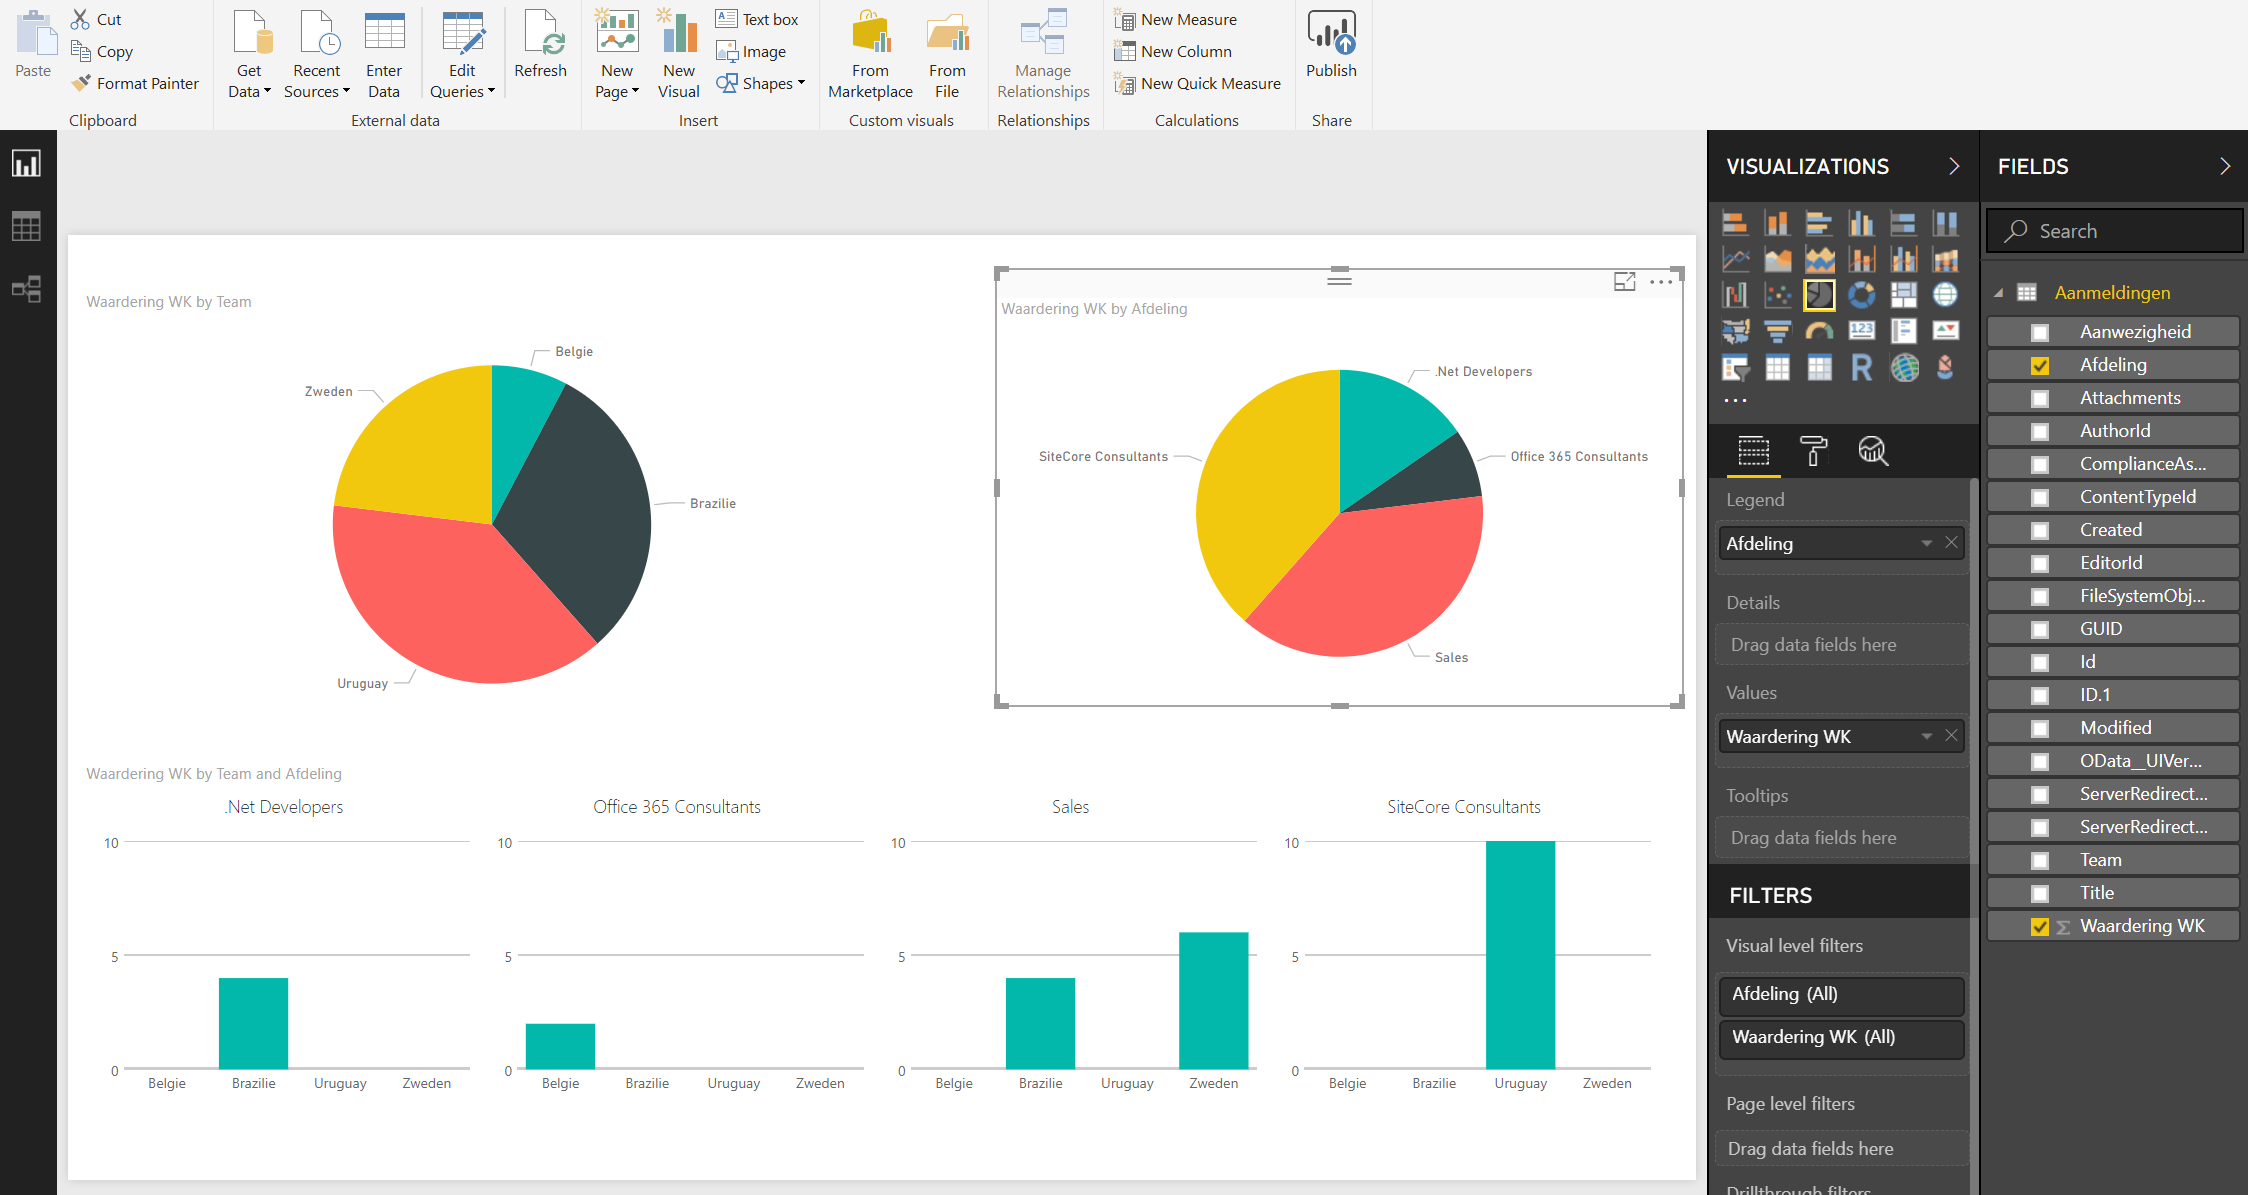Switch to the Analytics magnifier tab
This screenshot has width=2248, height=1195.
click(x=1873, y=451)
